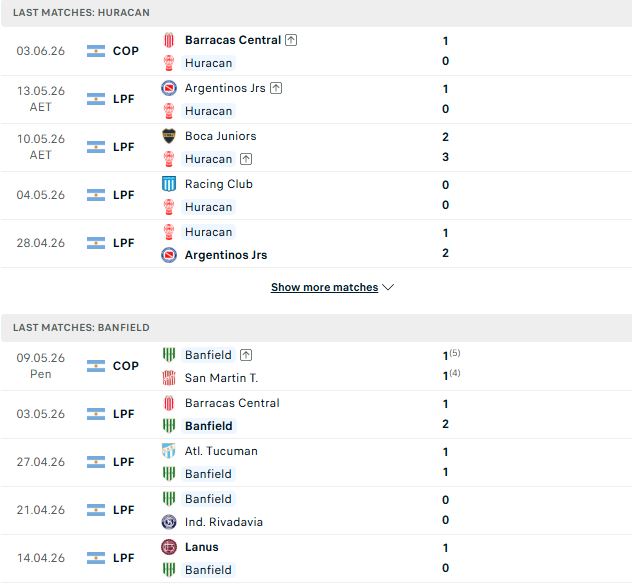Open the Last Matches: Huracan section header

(x=316, y=13)
